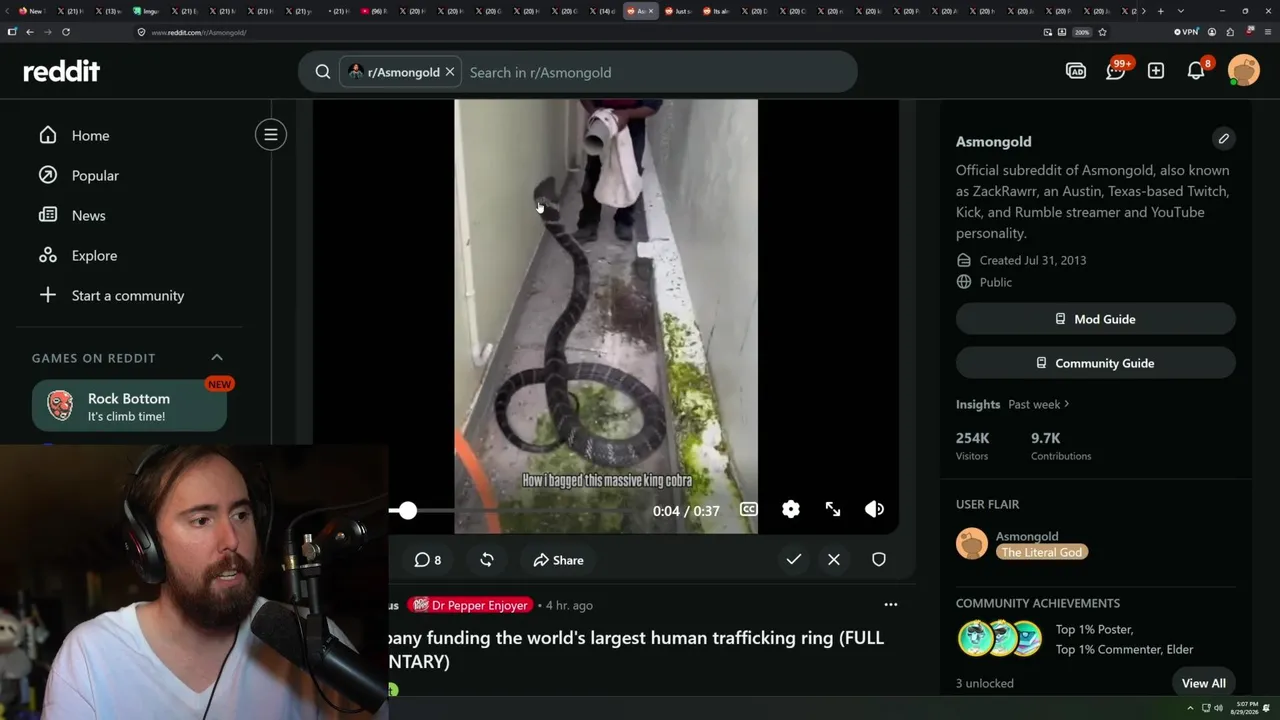Expand the Insights Past week link
The image size is (1280, 720).
pyautogui.click(x=1039, y=404)
